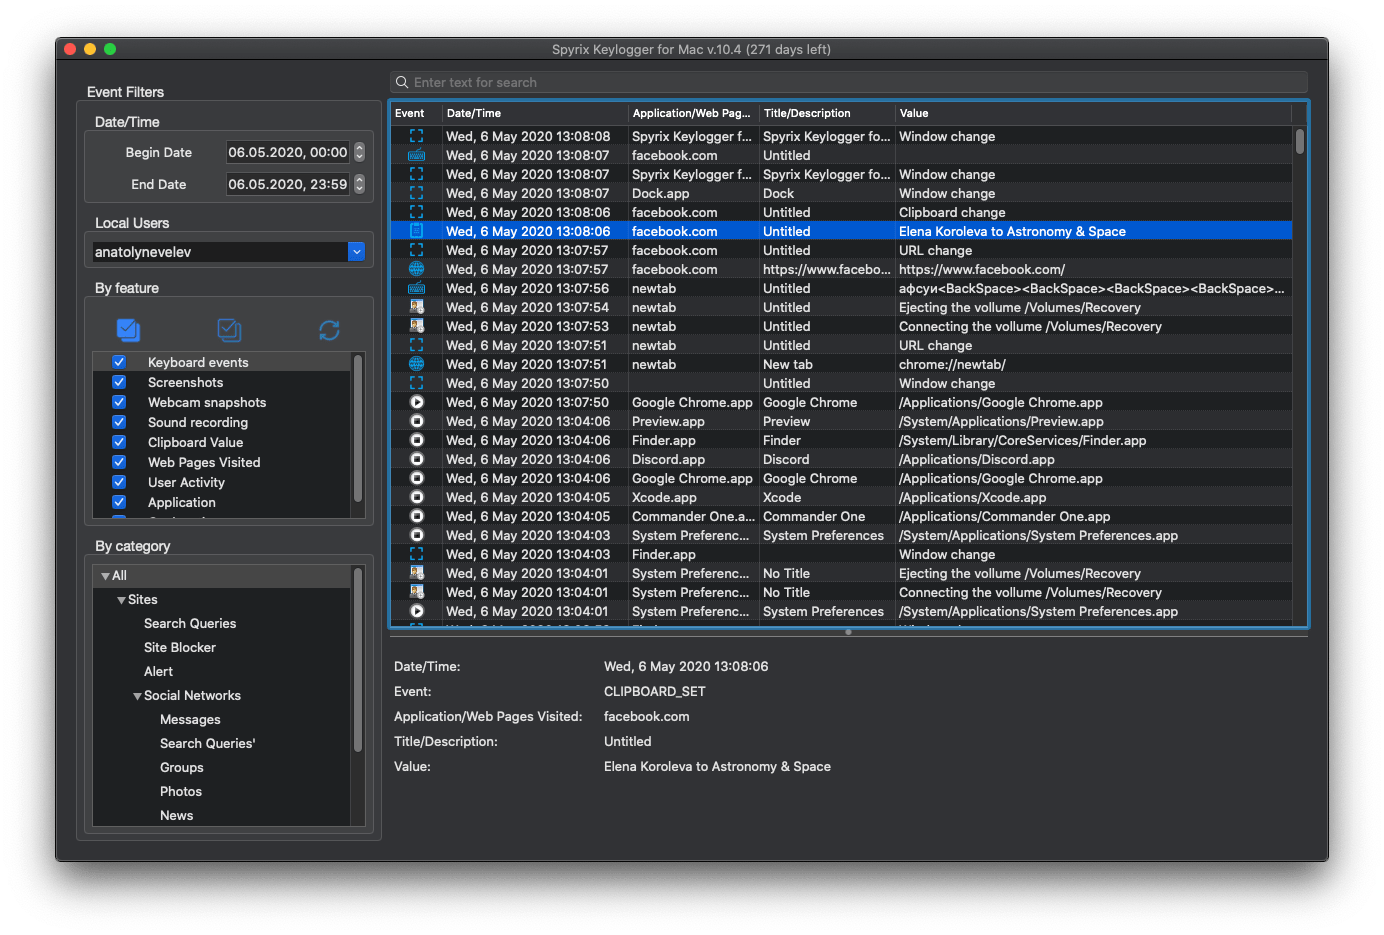This screenshot has width=1384, height=935.
Task: Click the event icon on the 13:07:51 URL change row
Action: [x=417, y=345]
